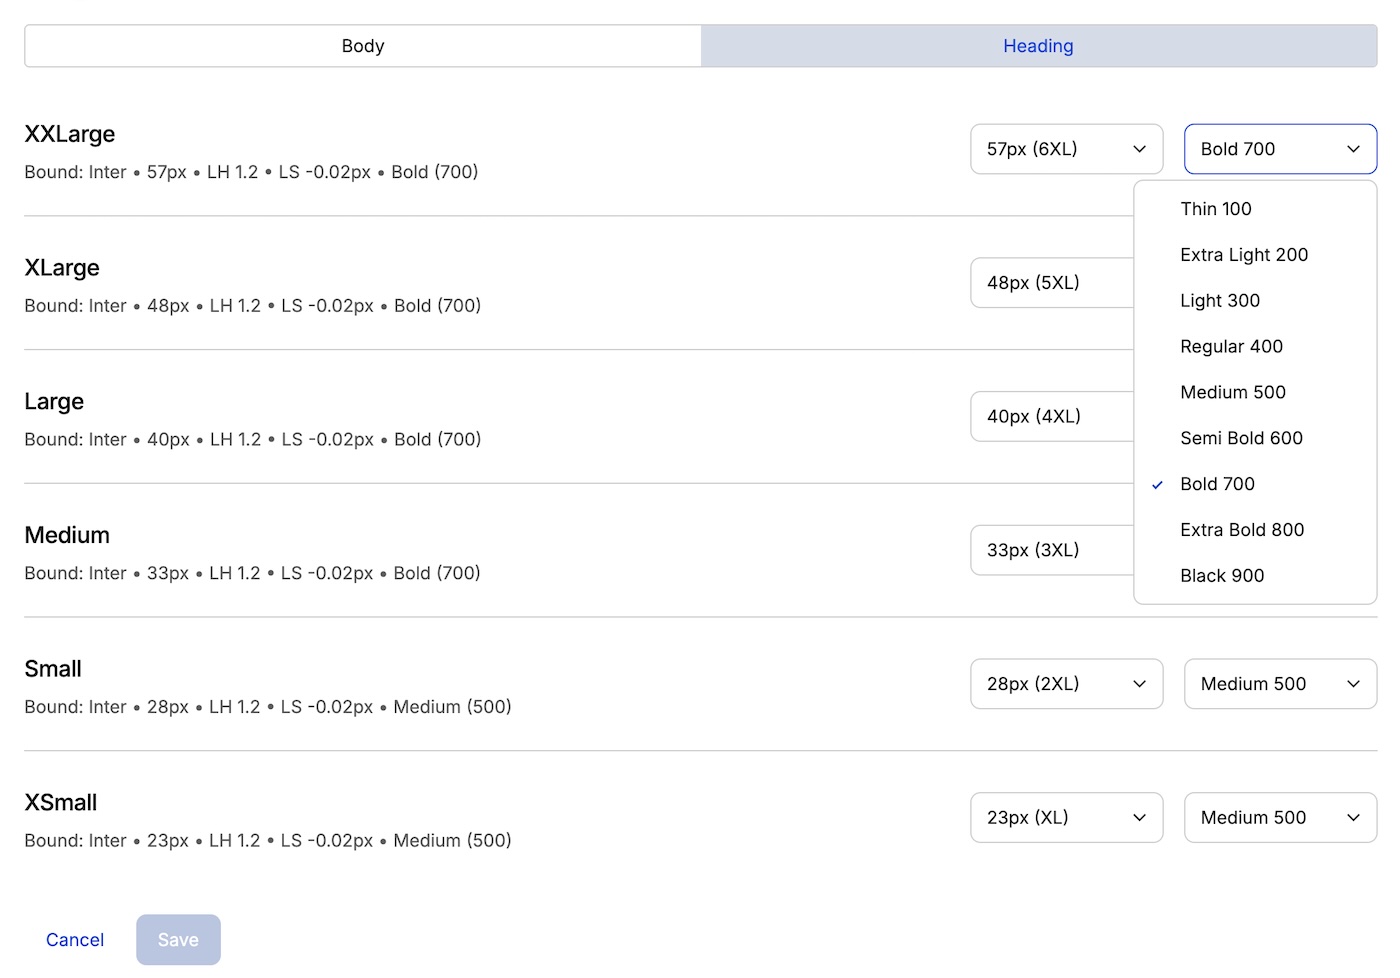Click the Save button

[x=178, y=940]
